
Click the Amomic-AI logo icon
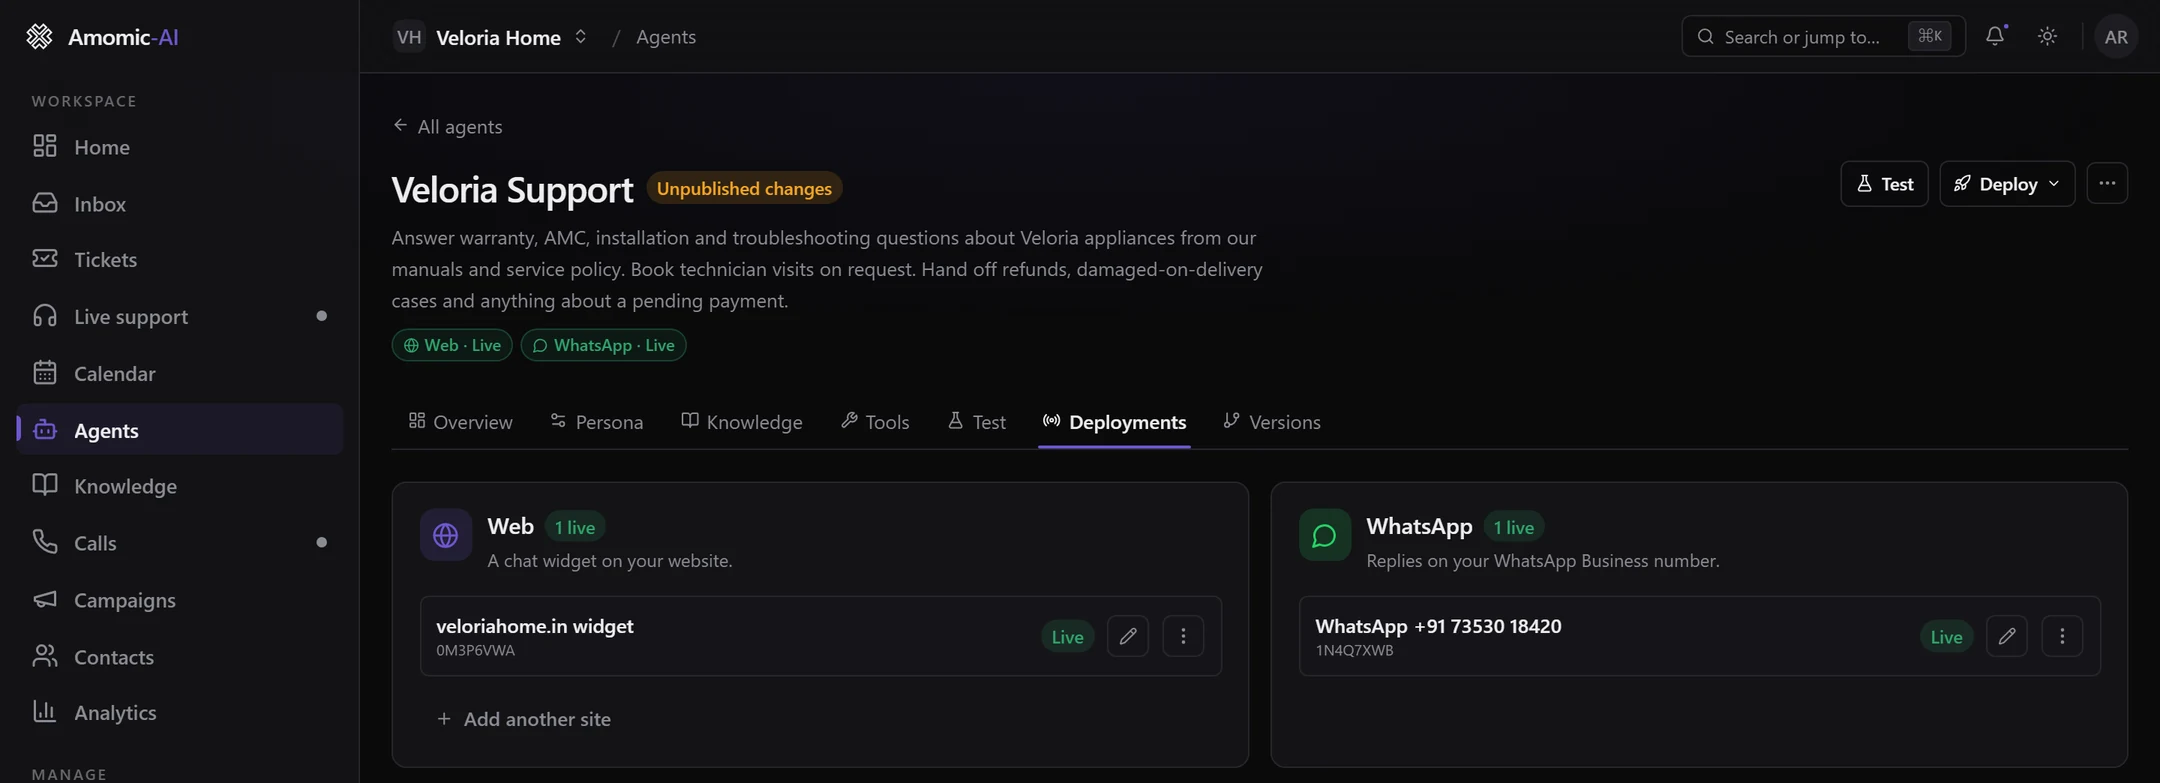pos(39,37)
